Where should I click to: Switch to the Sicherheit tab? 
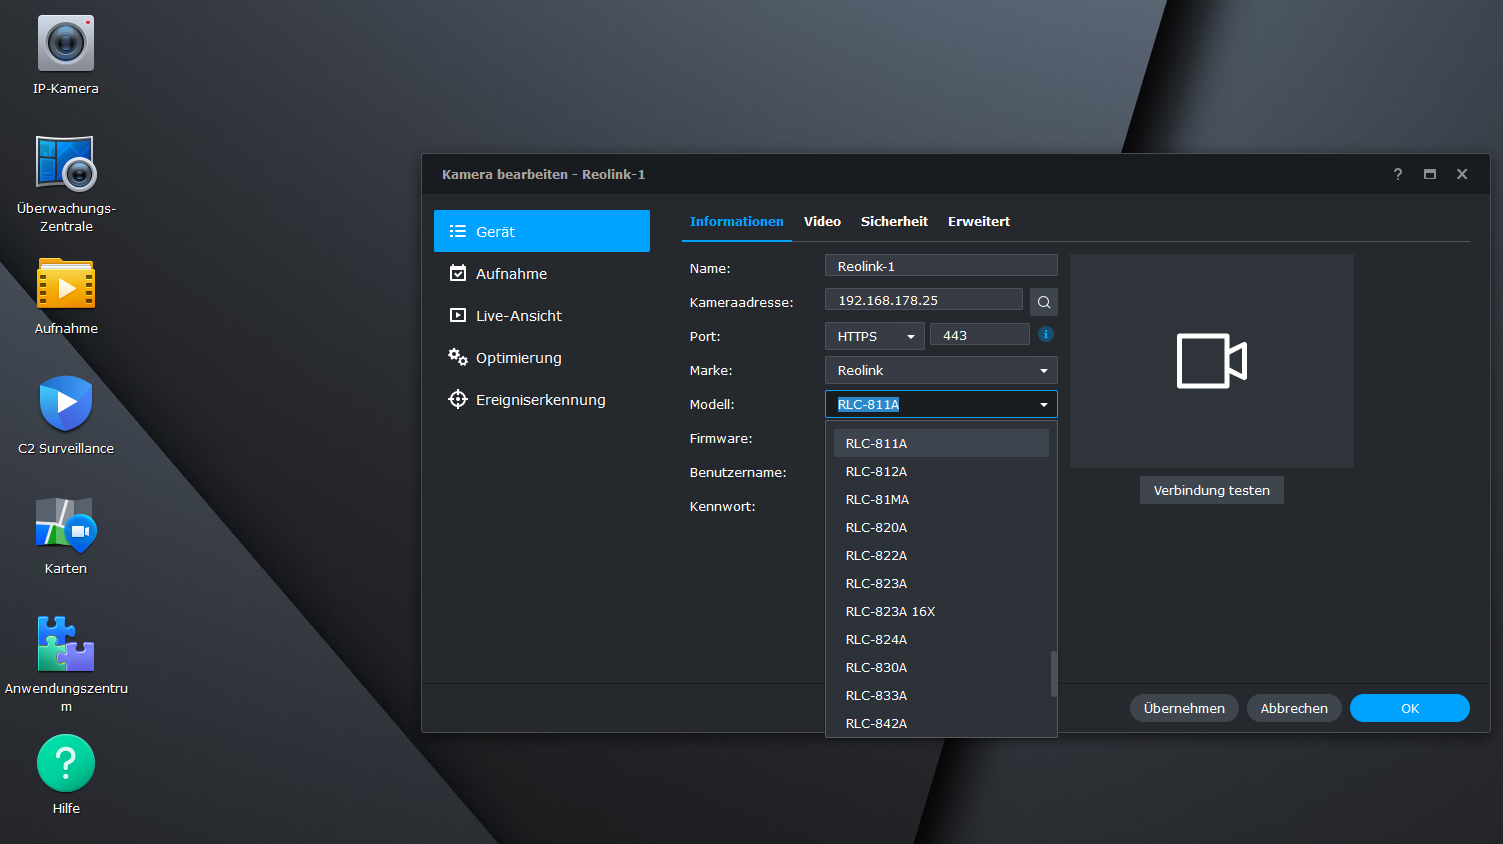(x=894, y=222)
